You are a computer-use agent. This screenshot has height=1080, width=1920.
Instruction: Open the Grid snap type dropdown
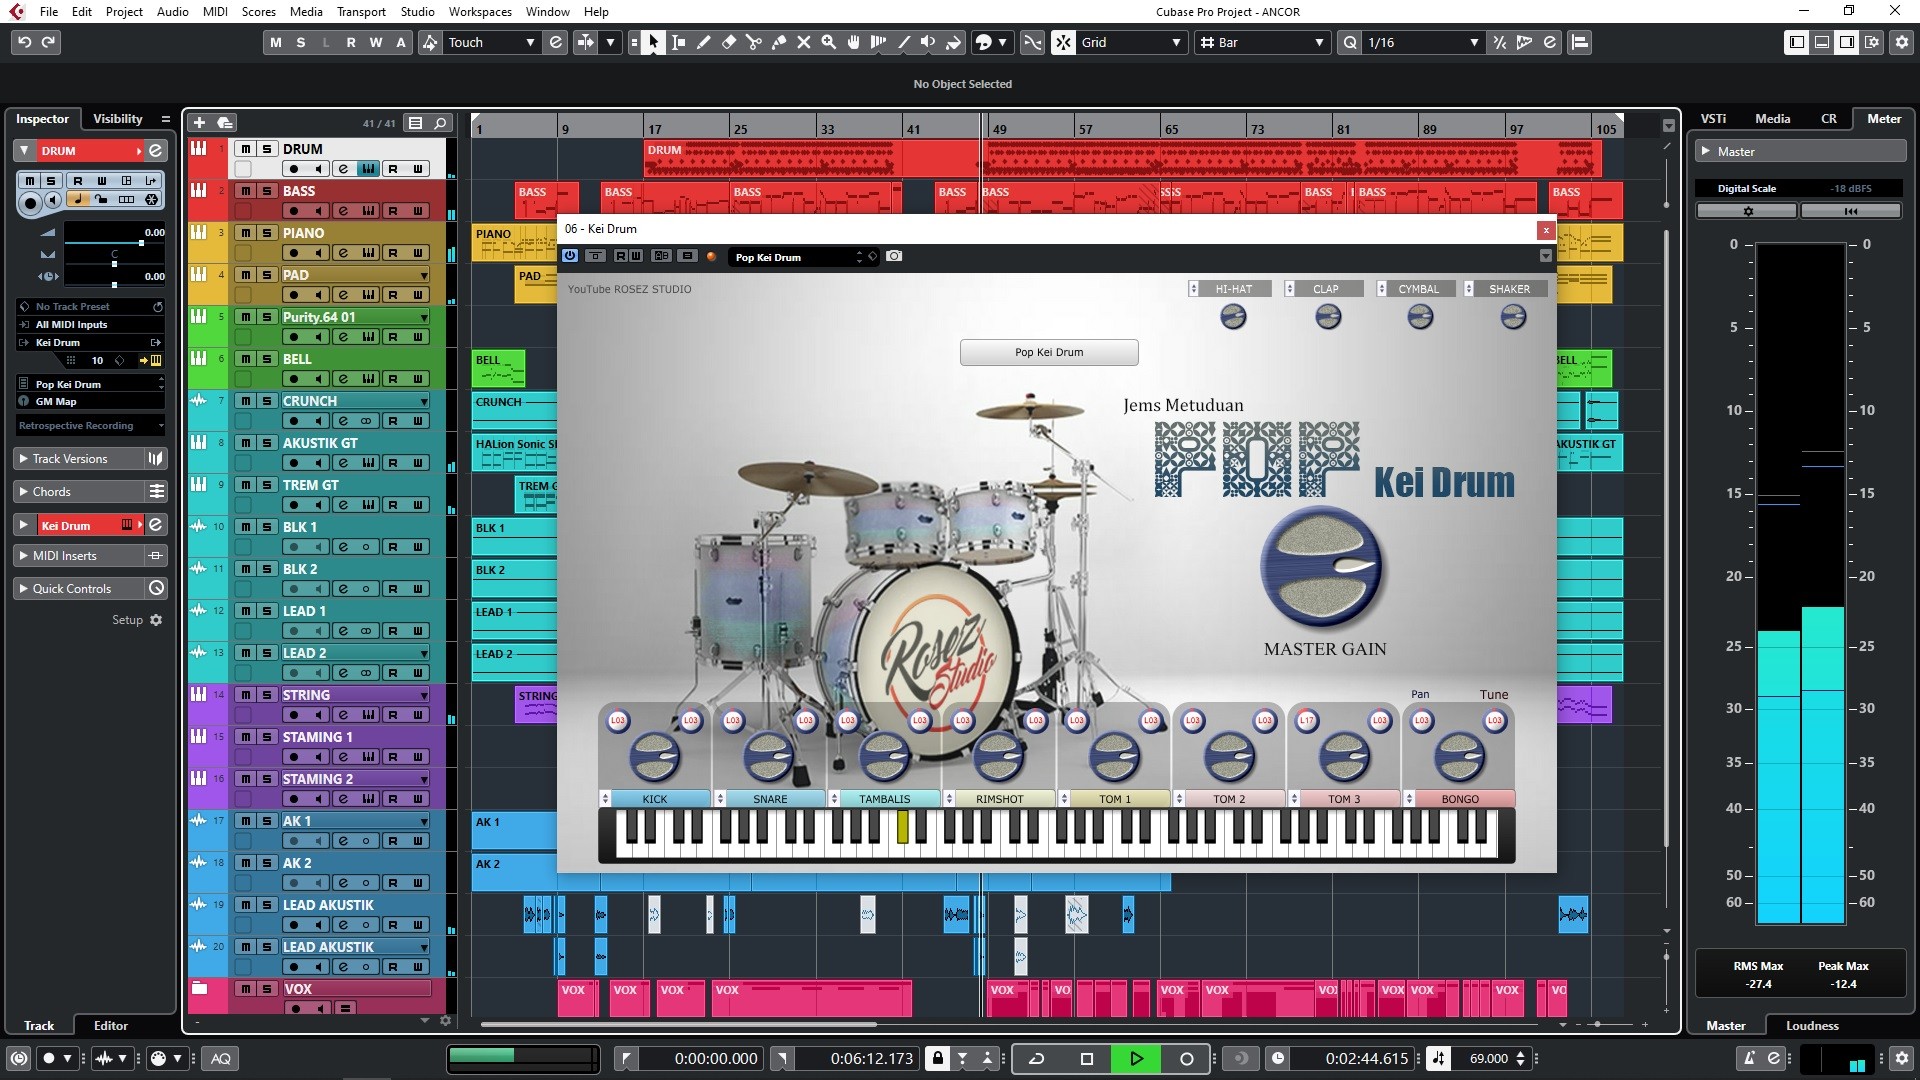point(1132,42)
